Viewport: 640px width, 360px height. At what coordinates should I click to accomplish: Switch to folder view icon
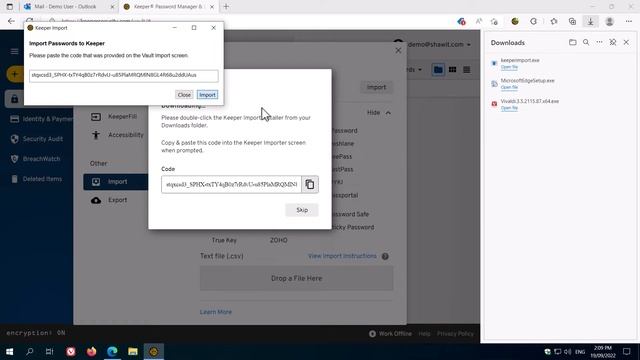[x=438, y=70]
